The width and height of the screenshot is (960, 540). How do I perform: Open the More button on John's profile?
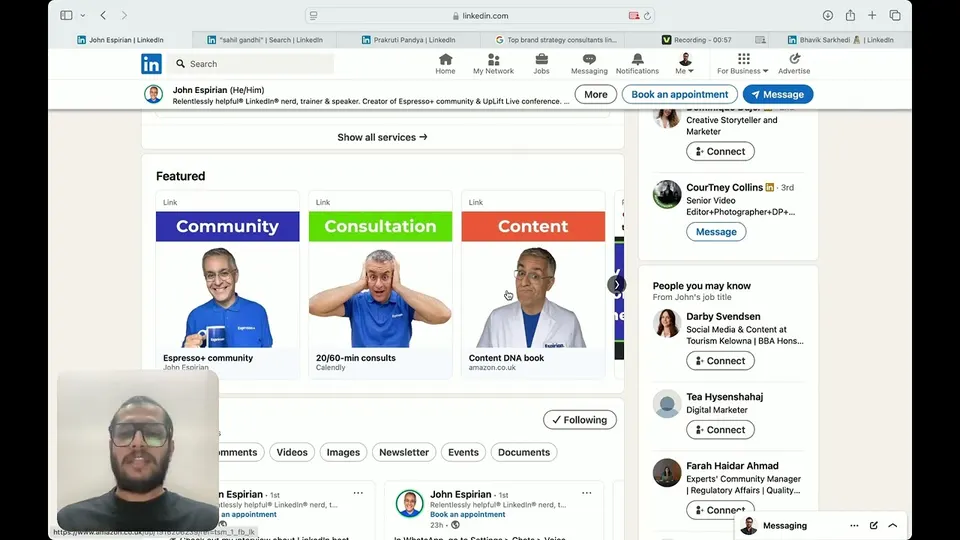[x=596, y=94]
